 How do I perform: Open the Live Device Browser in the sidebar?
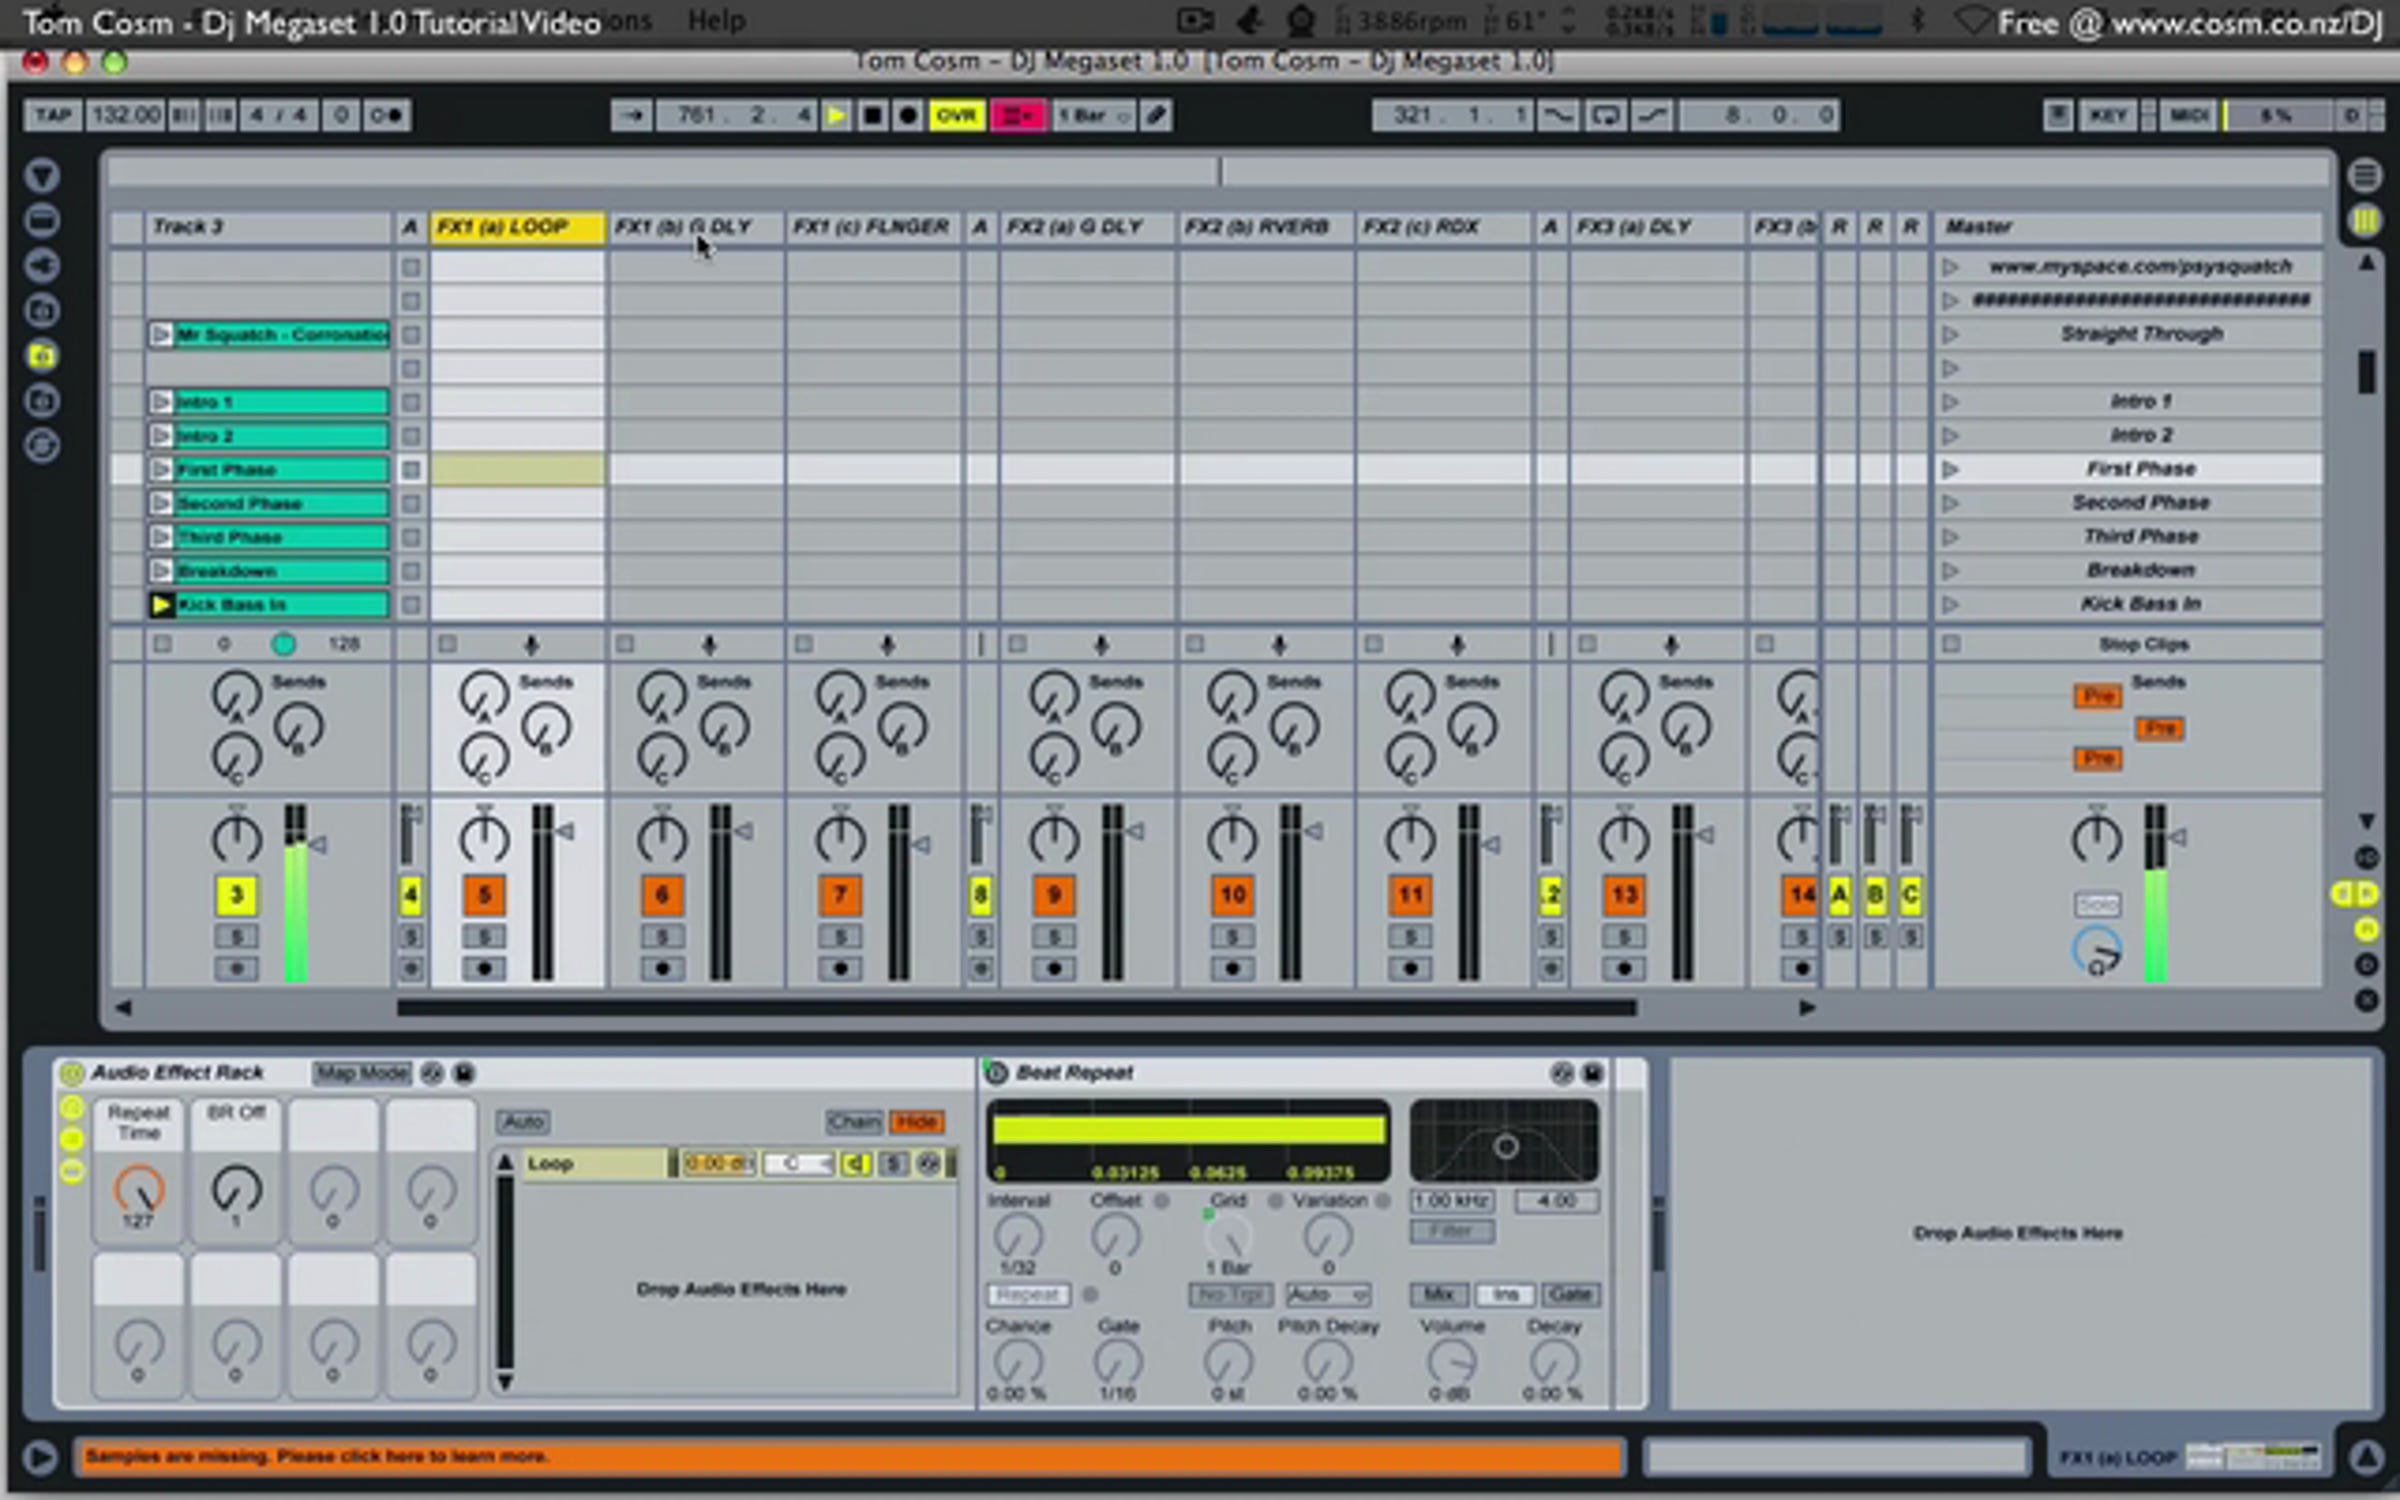tap(42, 221)
